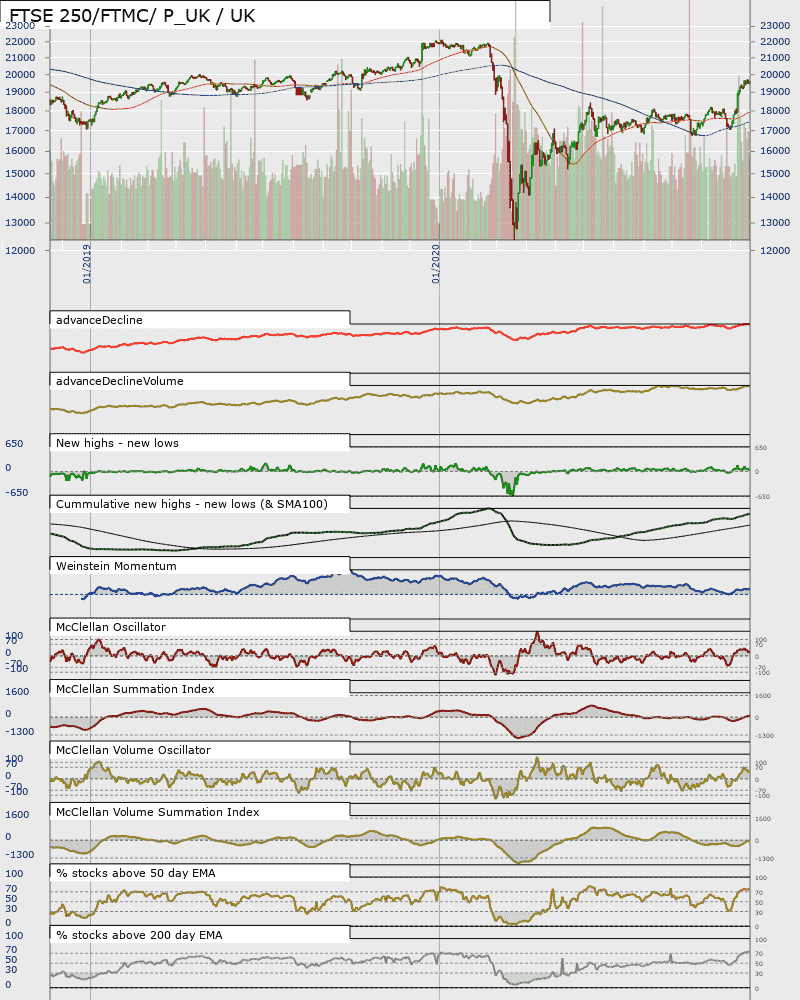The height and width of the screenshot is (1000, 800).
Task: Click left -1300 label of Volume Summation Index
Action: coord(20,855)
